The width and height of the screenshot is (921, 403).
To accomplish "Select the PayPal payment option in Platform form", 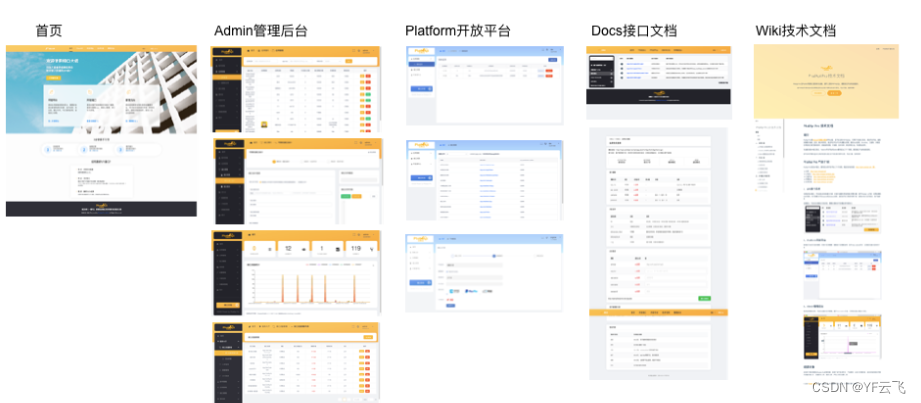I will [471, 291].
